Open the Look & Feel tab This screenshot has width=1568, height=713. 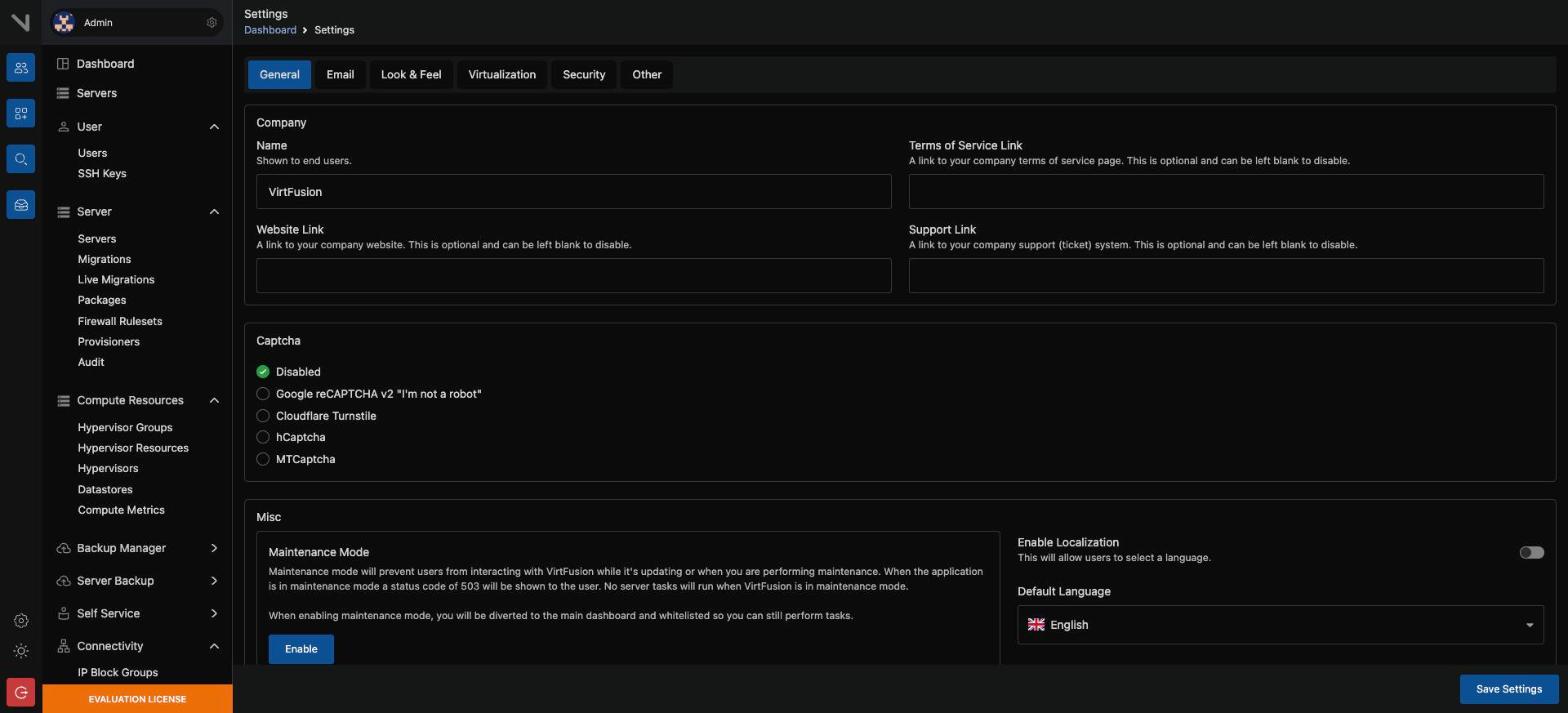[x=411, y=75]
